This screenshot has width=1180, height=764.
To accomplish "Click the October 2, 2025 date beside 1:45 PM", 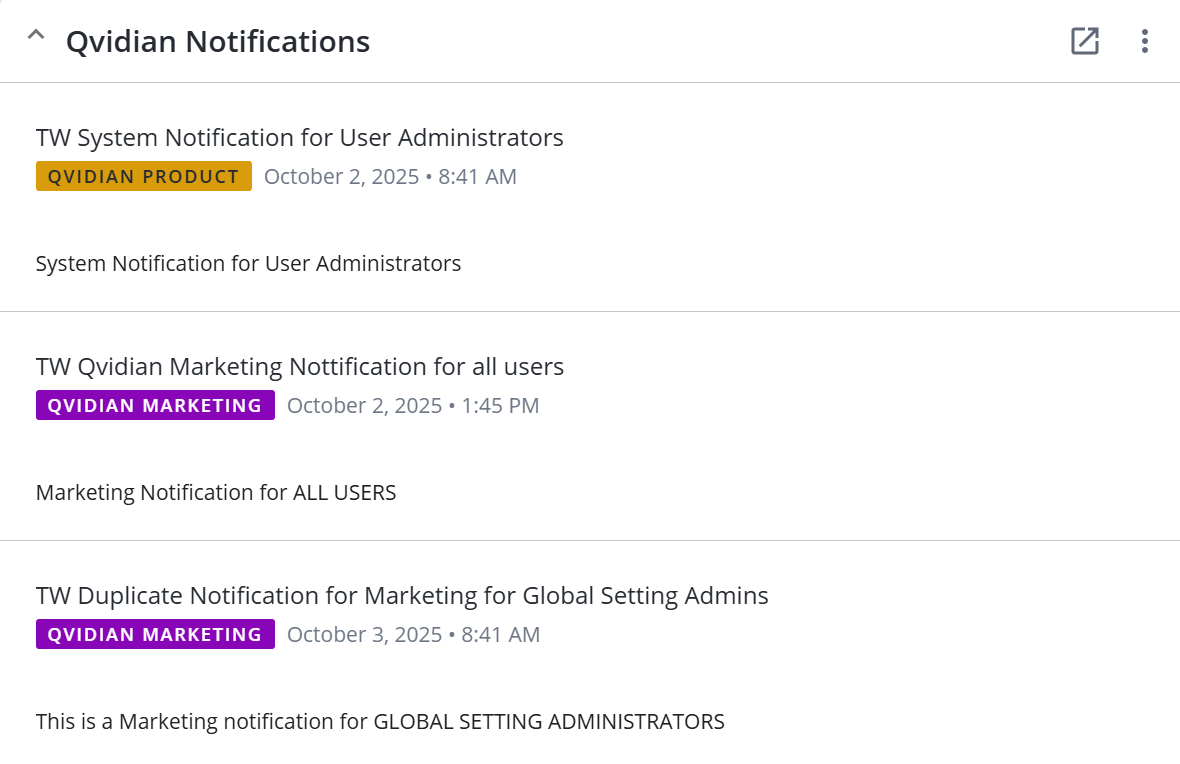I will click(x=364, y=406).
